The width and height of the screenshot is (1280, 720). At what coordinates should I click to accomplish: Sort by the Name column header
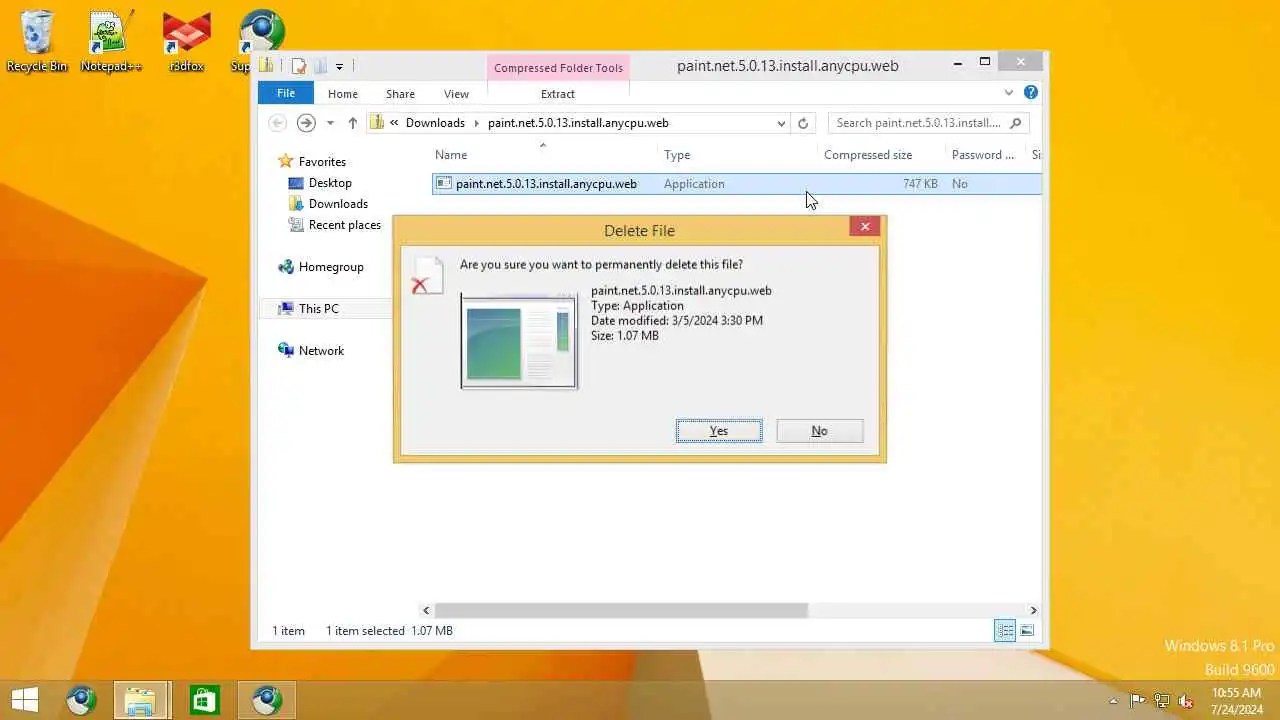tap(544, 155)
